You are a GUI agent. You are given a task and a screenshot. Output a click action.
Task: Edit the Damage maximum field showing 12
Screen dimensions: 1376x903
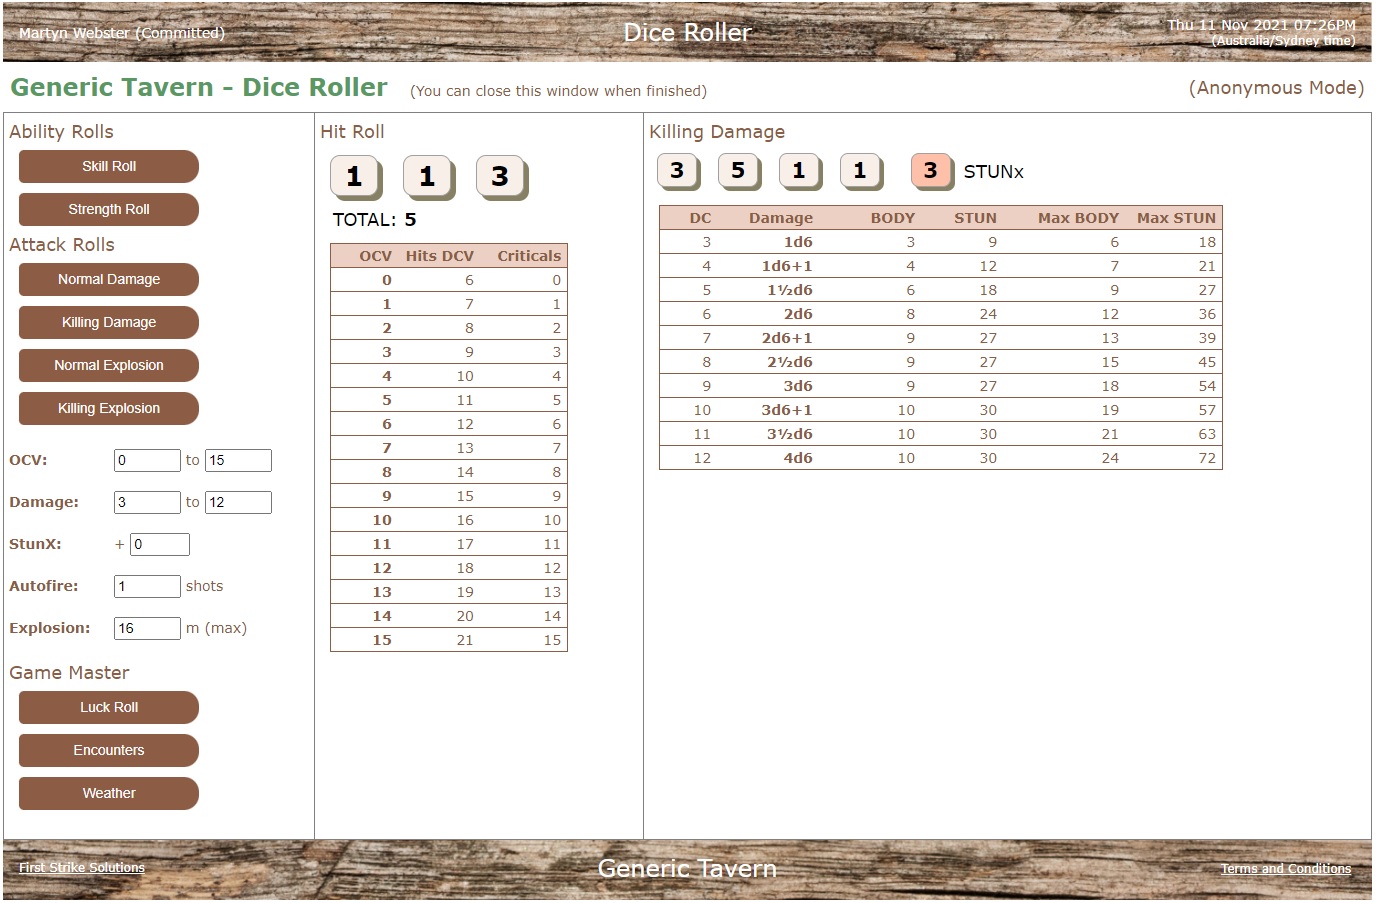pyautogui.click(x=238, y=503)
